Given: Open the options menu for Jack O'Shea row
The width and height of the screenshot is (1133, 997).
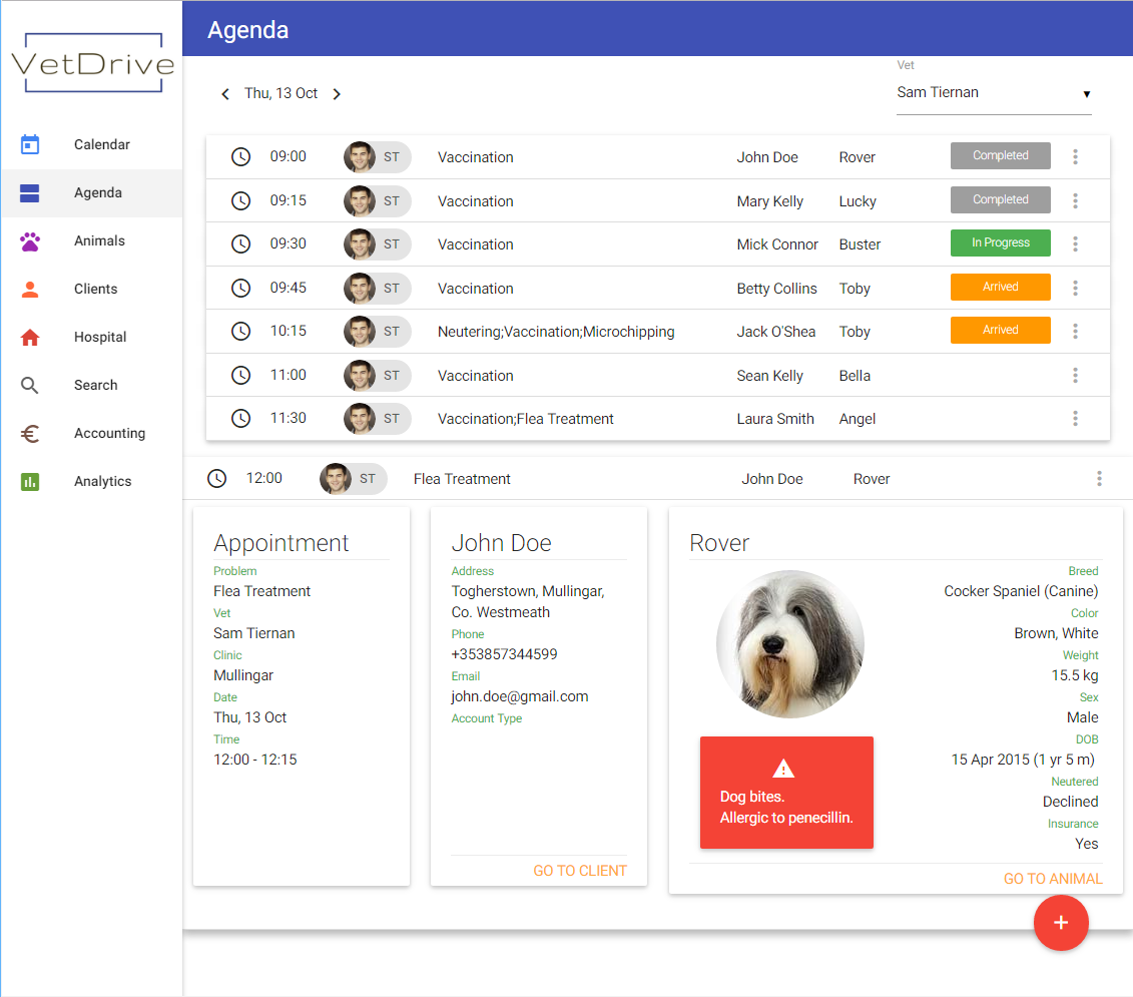Looking at the screenshot, I should (x=1075, y=332).
